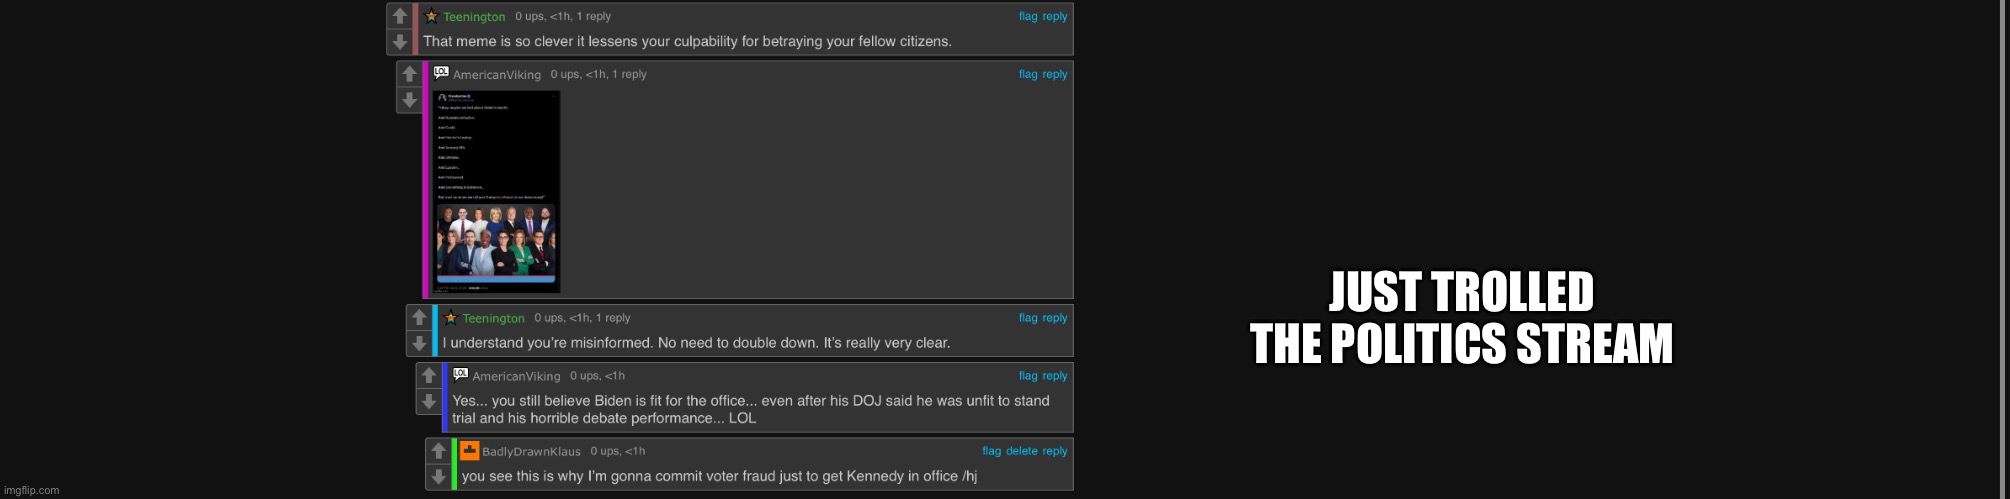Screen dimensions: 2010x499
Task: Open Teenington's profile from top comment
Action: [474, 17]
